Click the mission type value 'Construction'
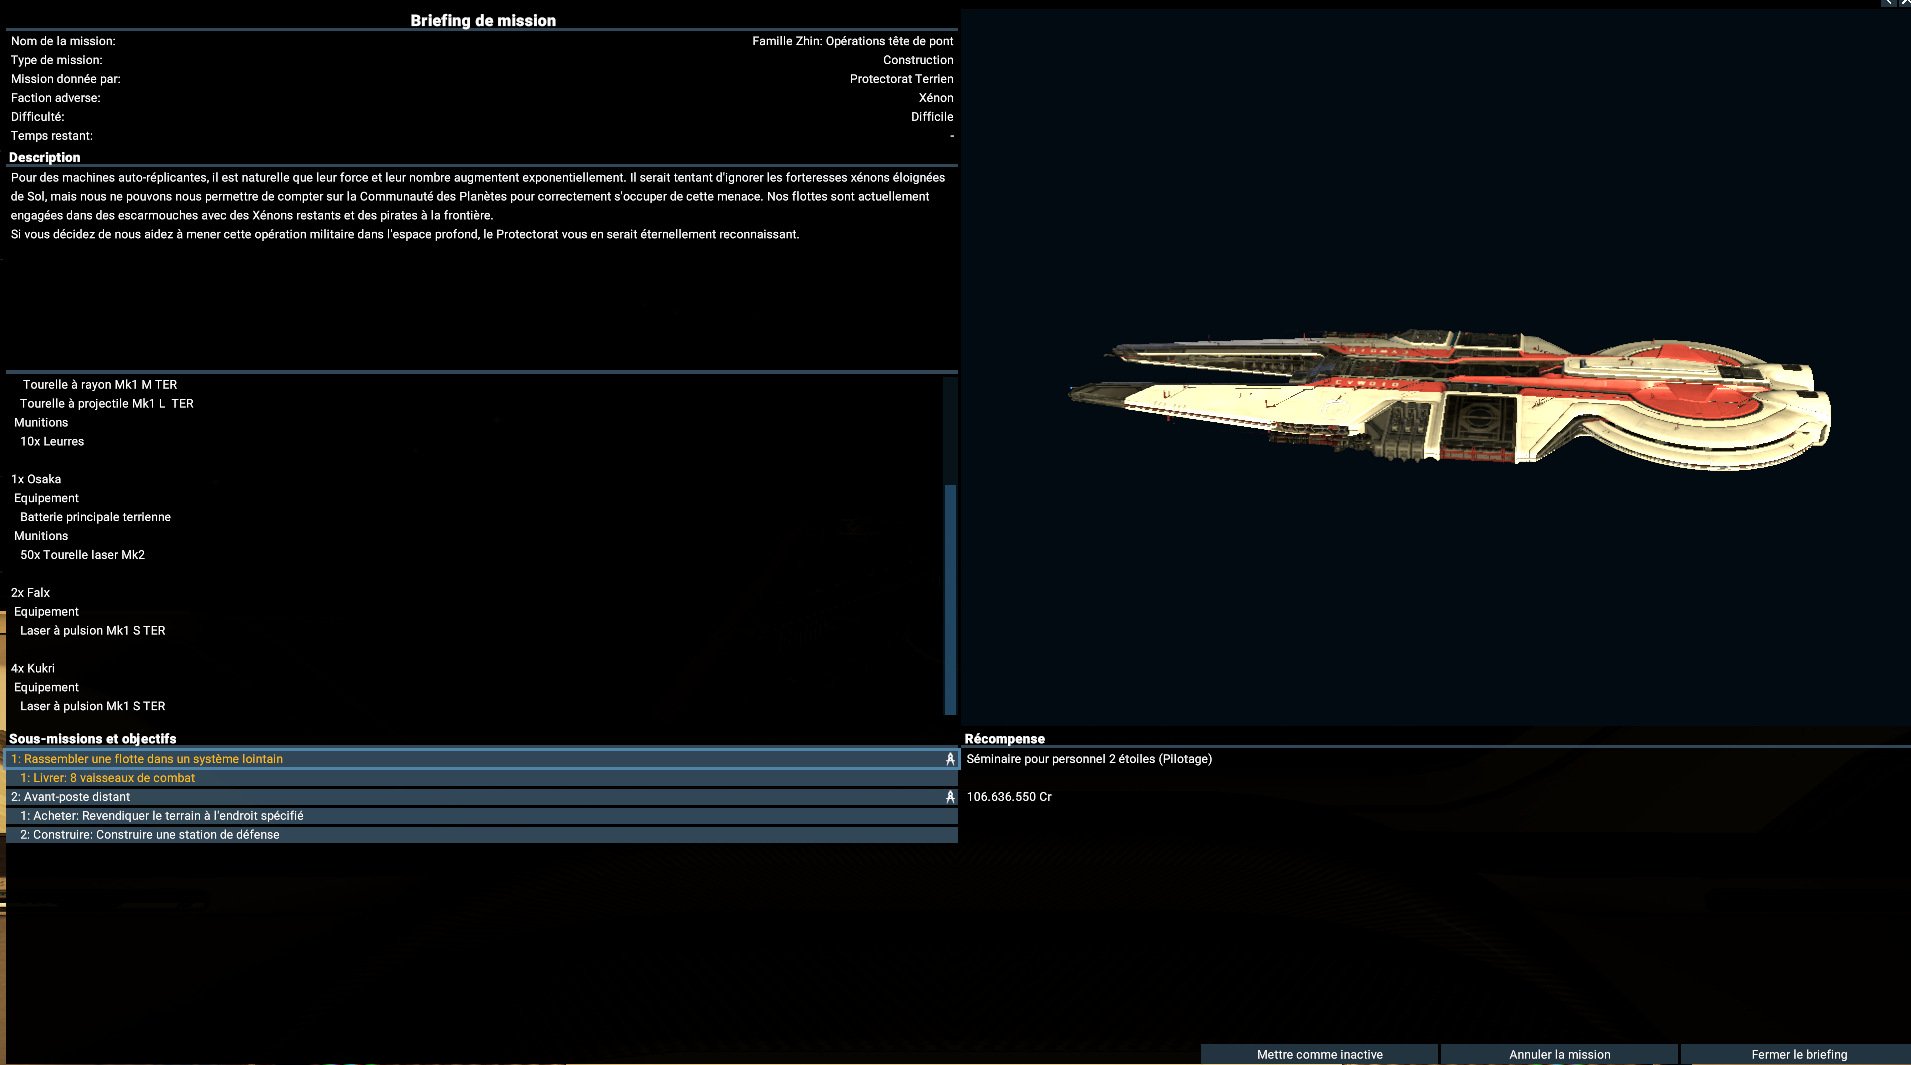This screenshot has height=1065, width=1911. coord(918,60)
